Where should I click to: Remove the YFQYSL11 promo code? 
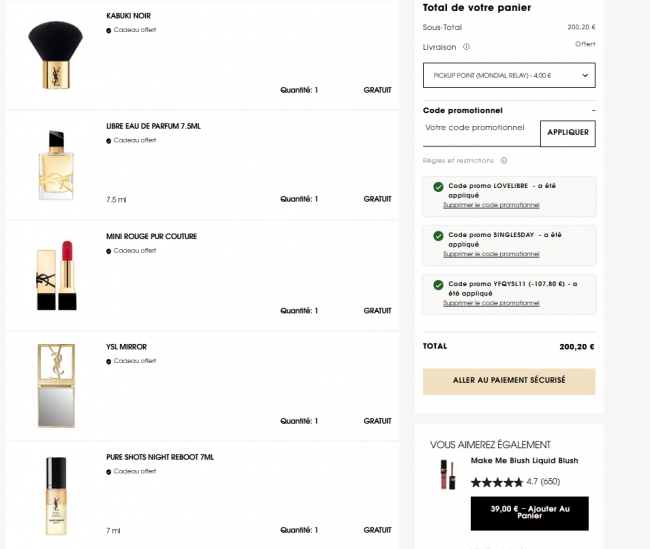[491, 302]
